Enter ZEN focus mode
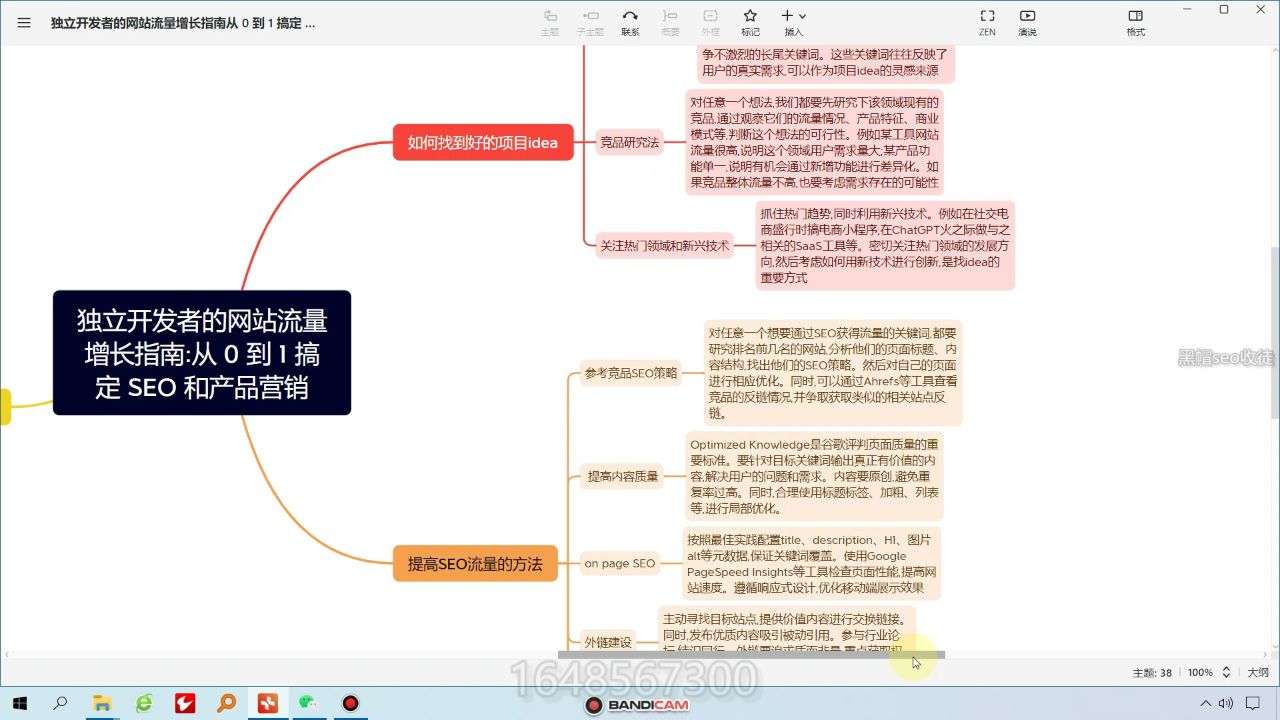 click(987, 20)
